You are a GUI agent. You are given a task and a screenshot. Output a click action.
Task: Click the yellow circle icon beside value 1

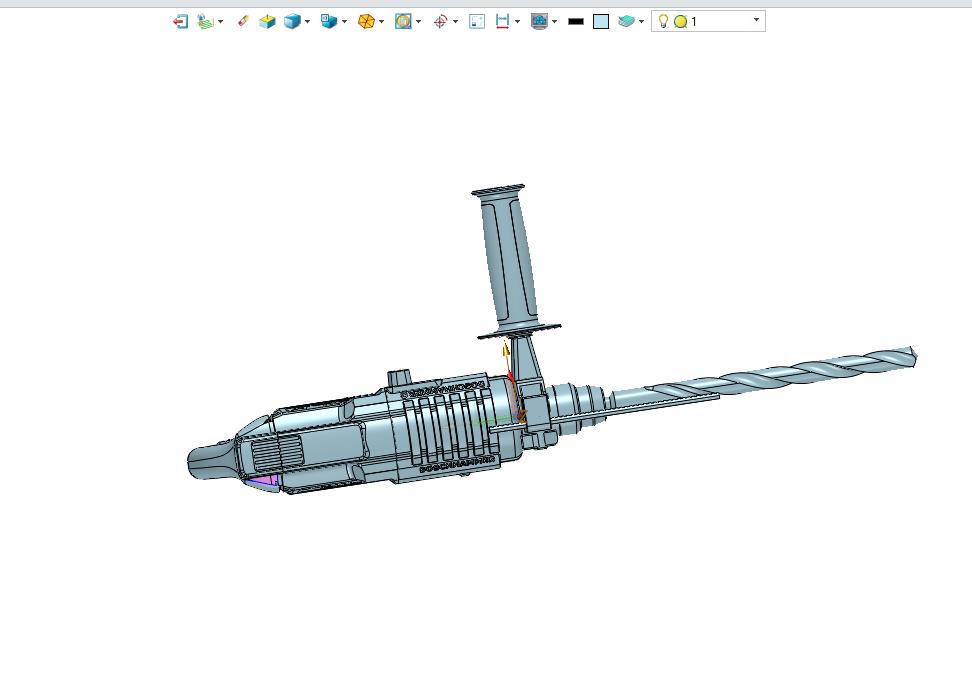[x=680, y=22]
